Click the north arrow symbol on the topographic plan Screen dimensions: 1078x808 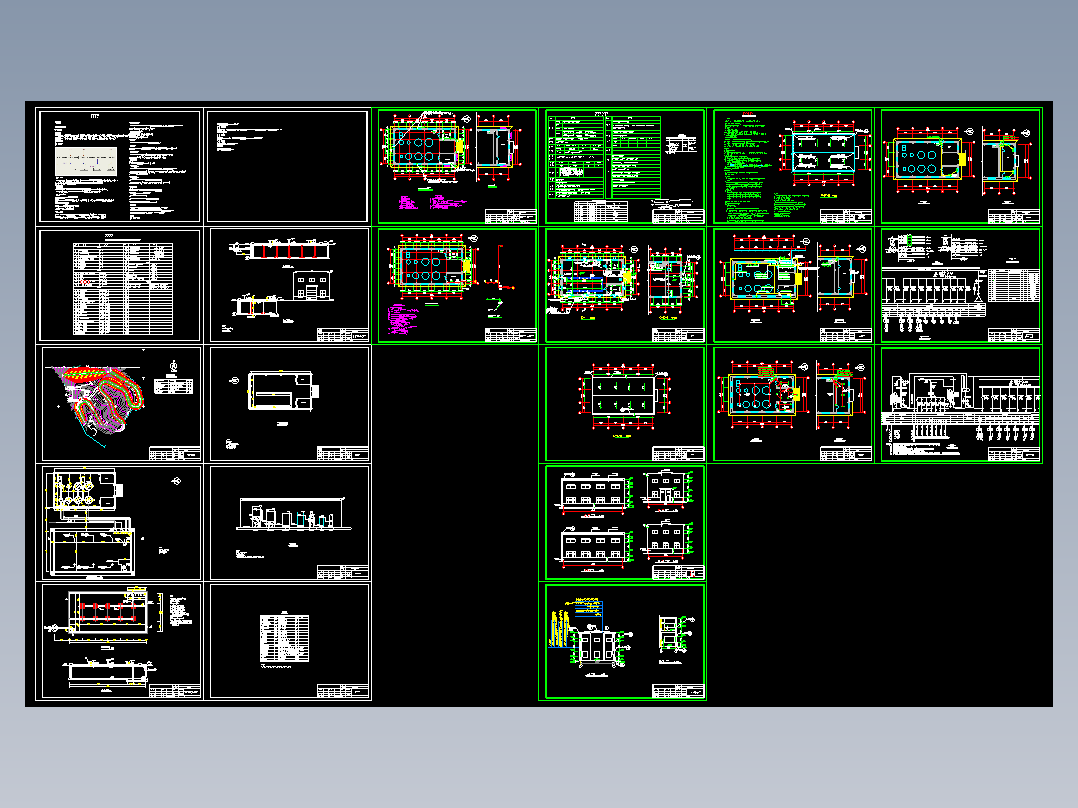pyautogui.click(x=173, y=367)
